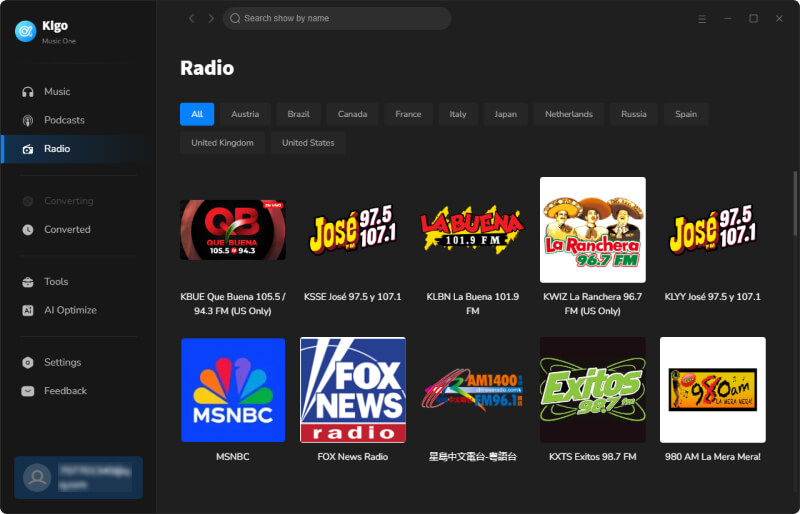Click the Converting sidebar icon
The height and width of the screenshot is (514, 800).
(x=28, y=201)
